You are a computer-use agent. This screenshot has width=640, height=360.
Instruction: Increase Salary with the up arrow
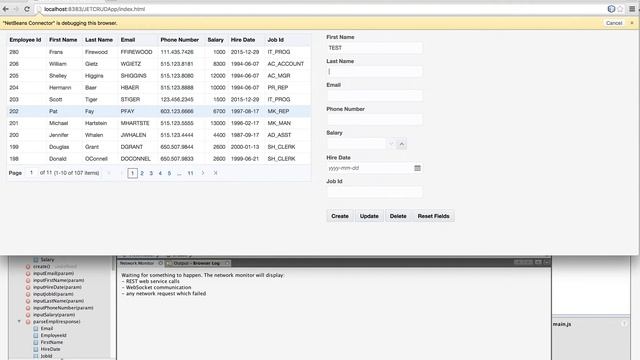(x=402, y=144)
